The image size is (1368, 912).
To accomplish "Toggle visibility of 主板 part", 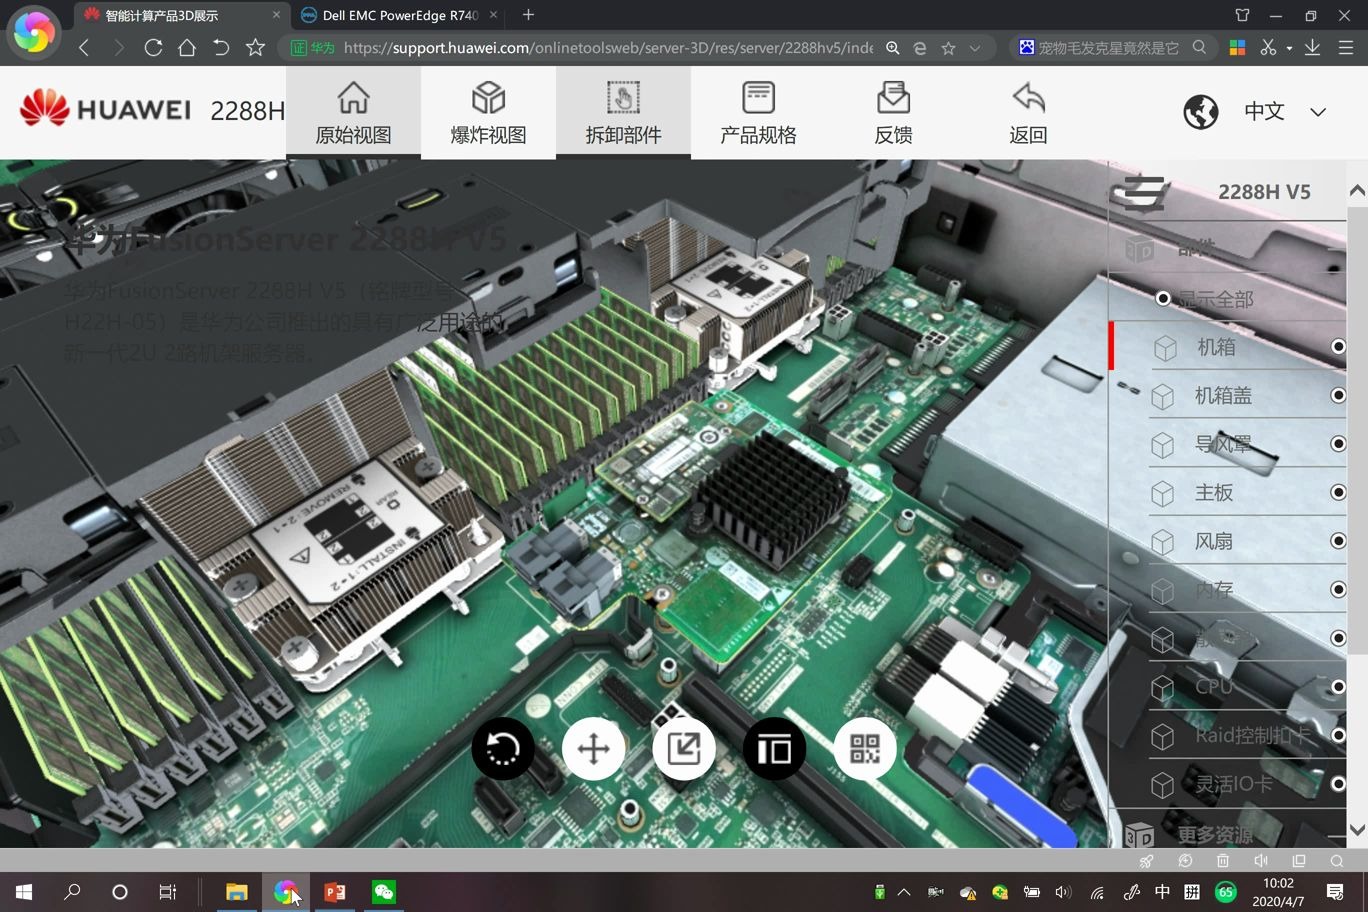I will pyautogui.click(x=1338, y=492).
